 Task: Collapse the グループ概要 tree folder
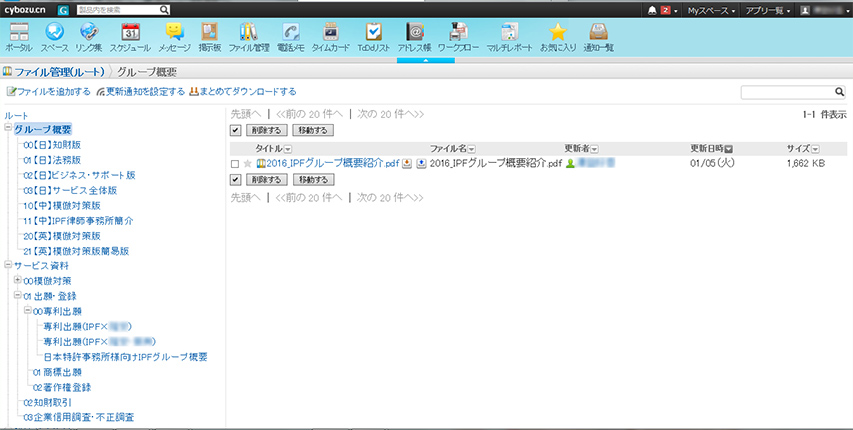coord(9,128)
